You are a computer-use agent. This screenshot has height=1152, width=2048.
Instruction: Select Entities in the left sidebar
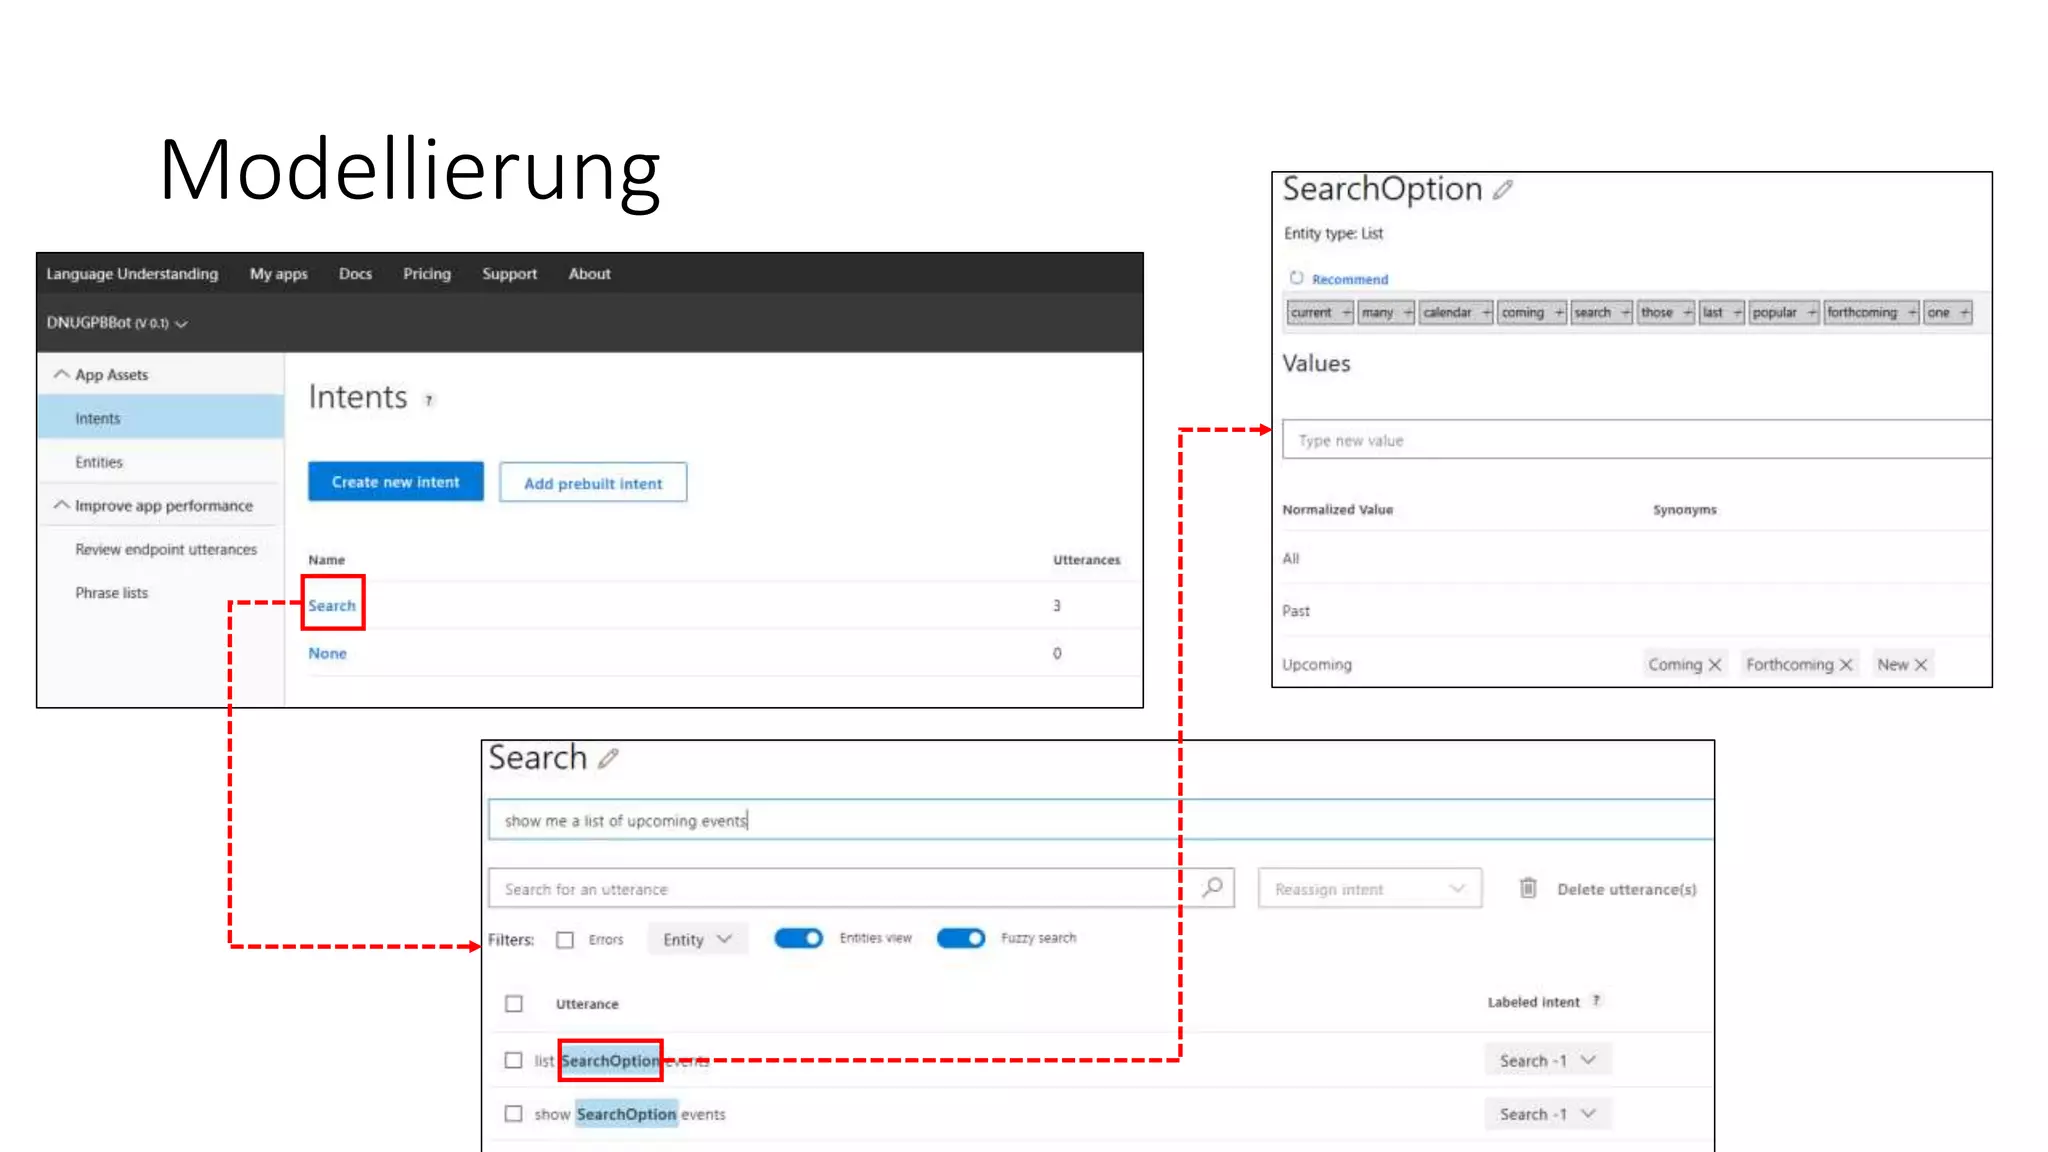(x=99, y=462)
